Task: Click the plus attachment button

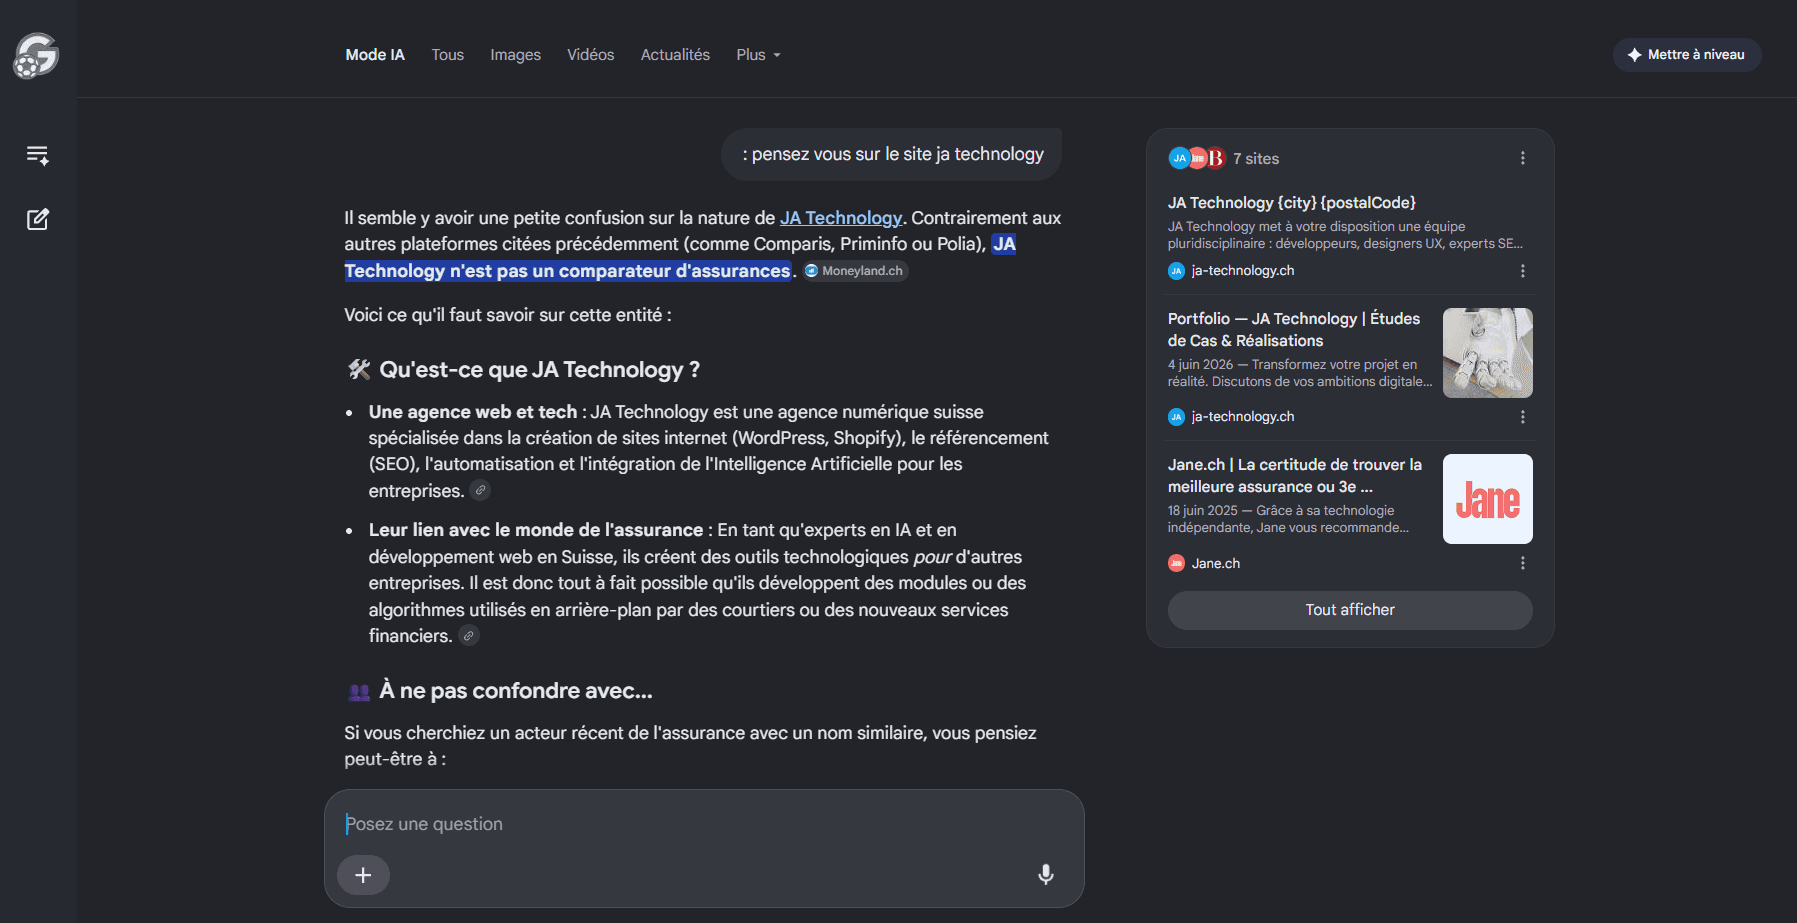Action: click(x=363, y=875)
